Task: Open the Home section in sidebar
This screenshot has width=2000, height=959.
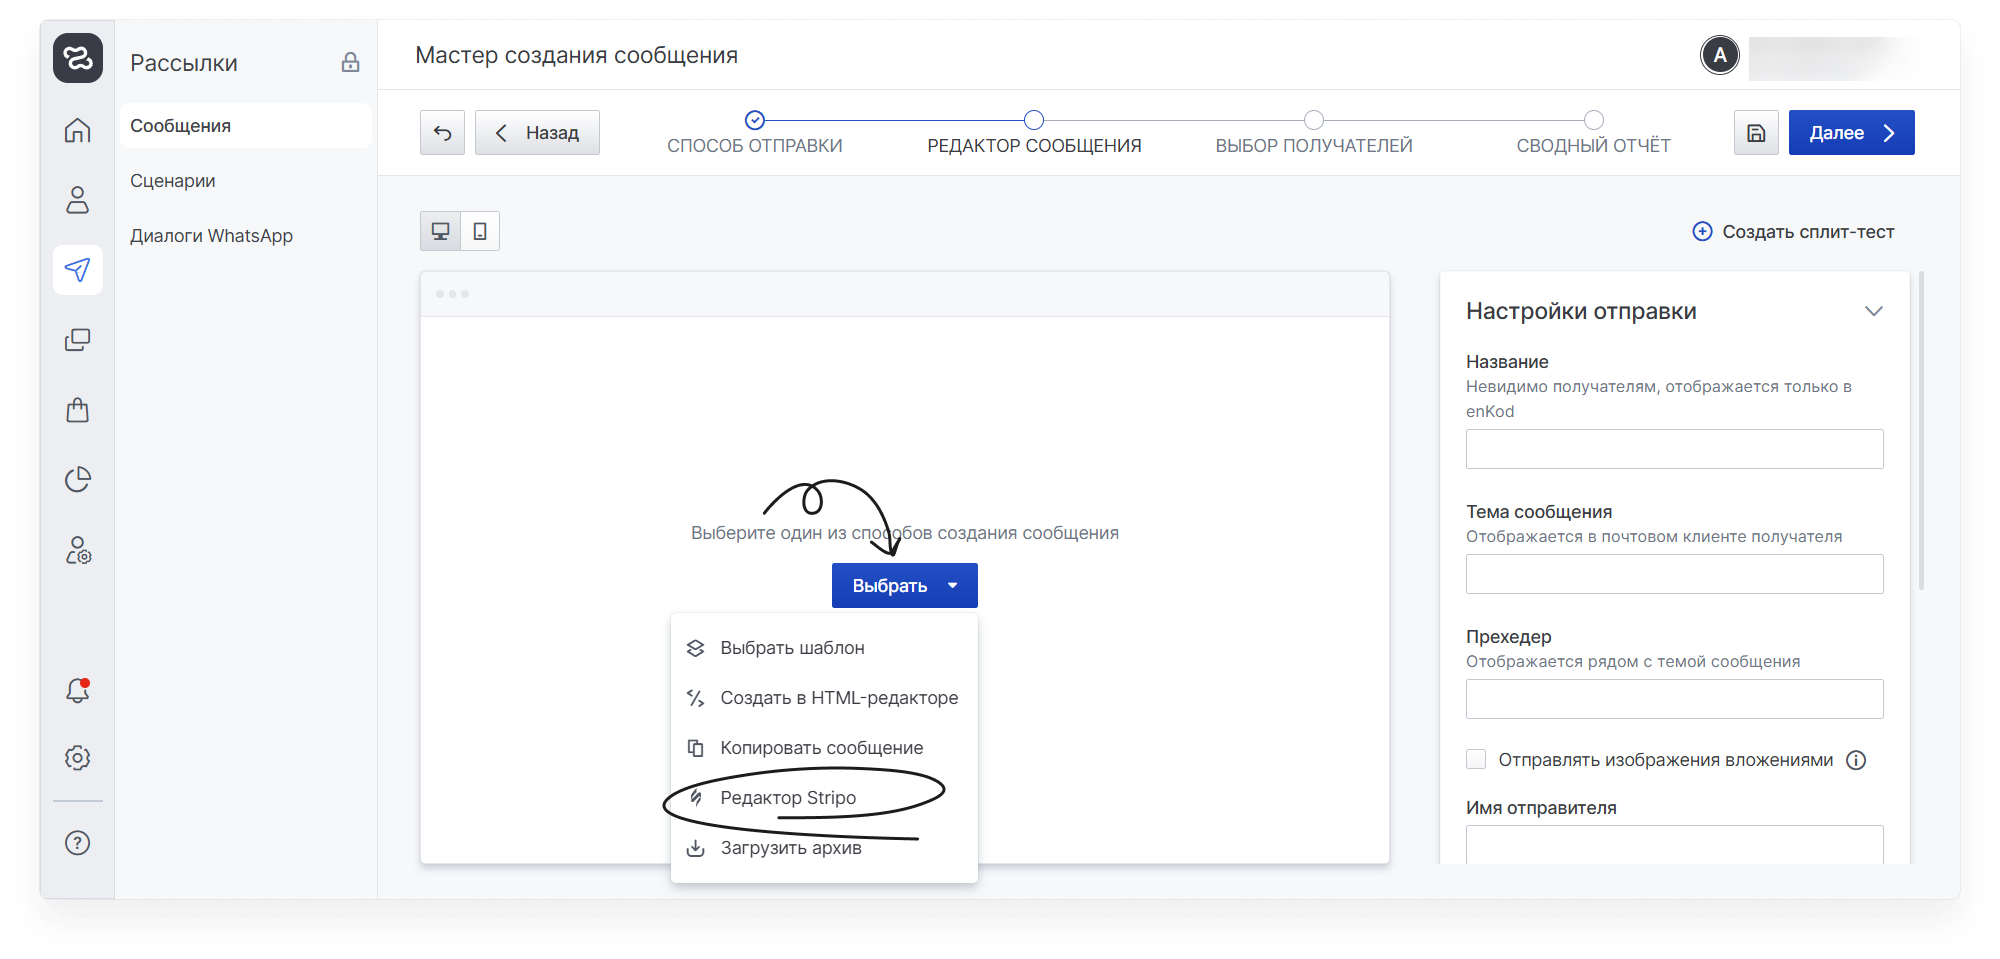Action: click(x=78, y=131)
